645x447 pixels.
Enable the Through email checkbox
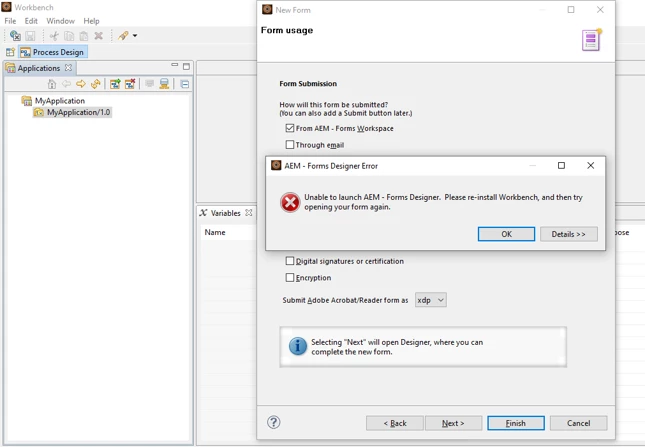(290, 145)
